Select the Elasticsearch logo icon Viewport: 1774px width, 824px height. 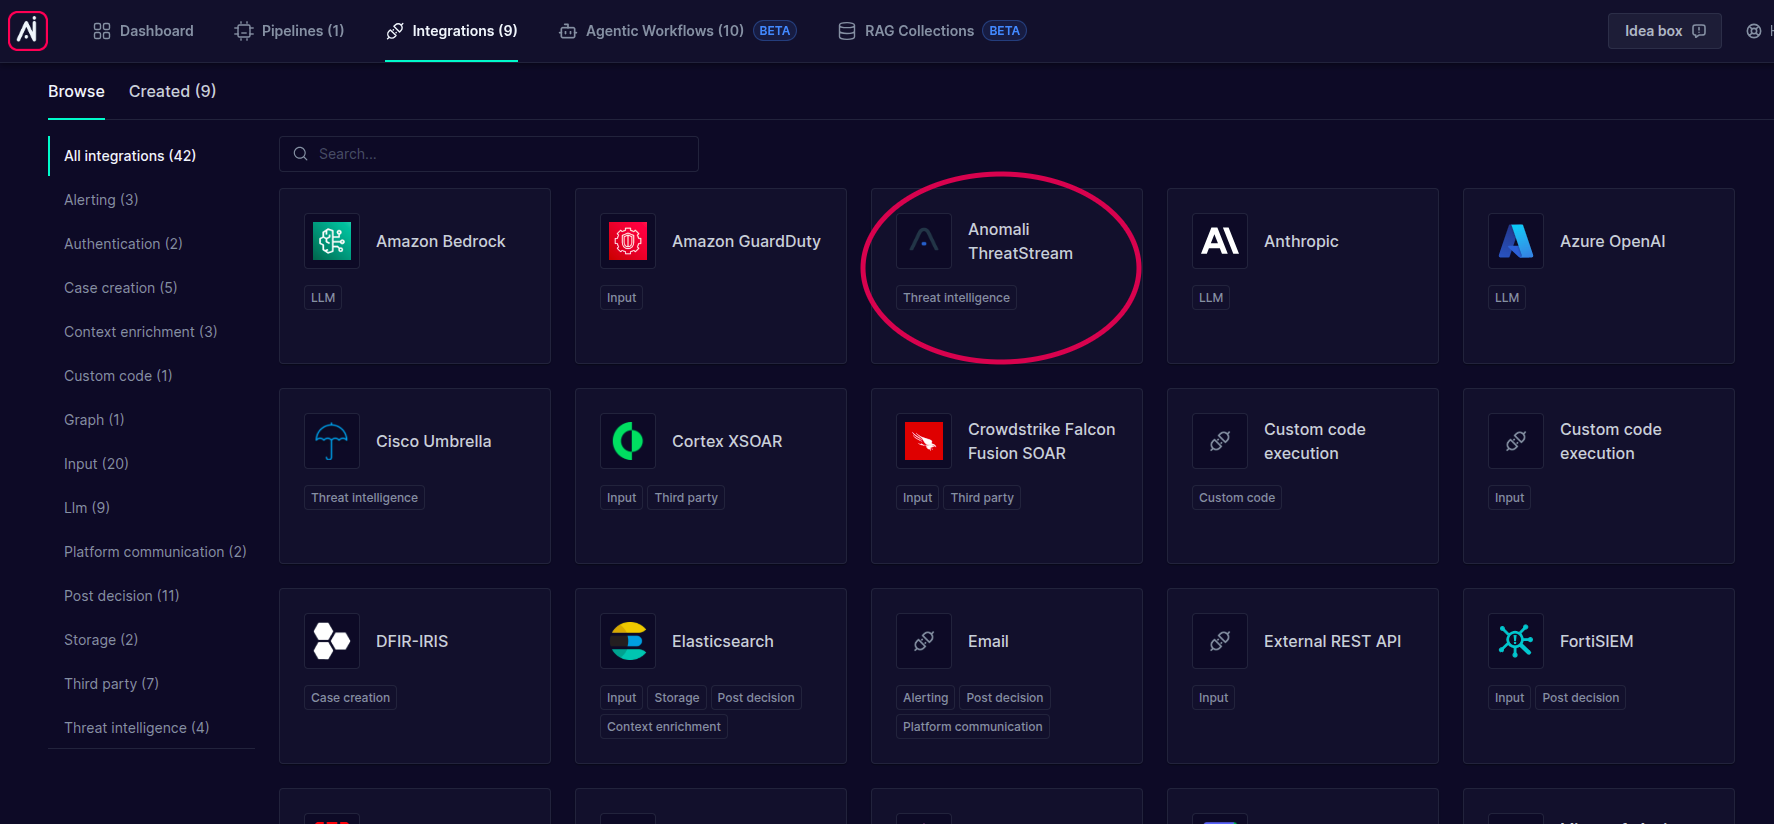pos(628,641)
